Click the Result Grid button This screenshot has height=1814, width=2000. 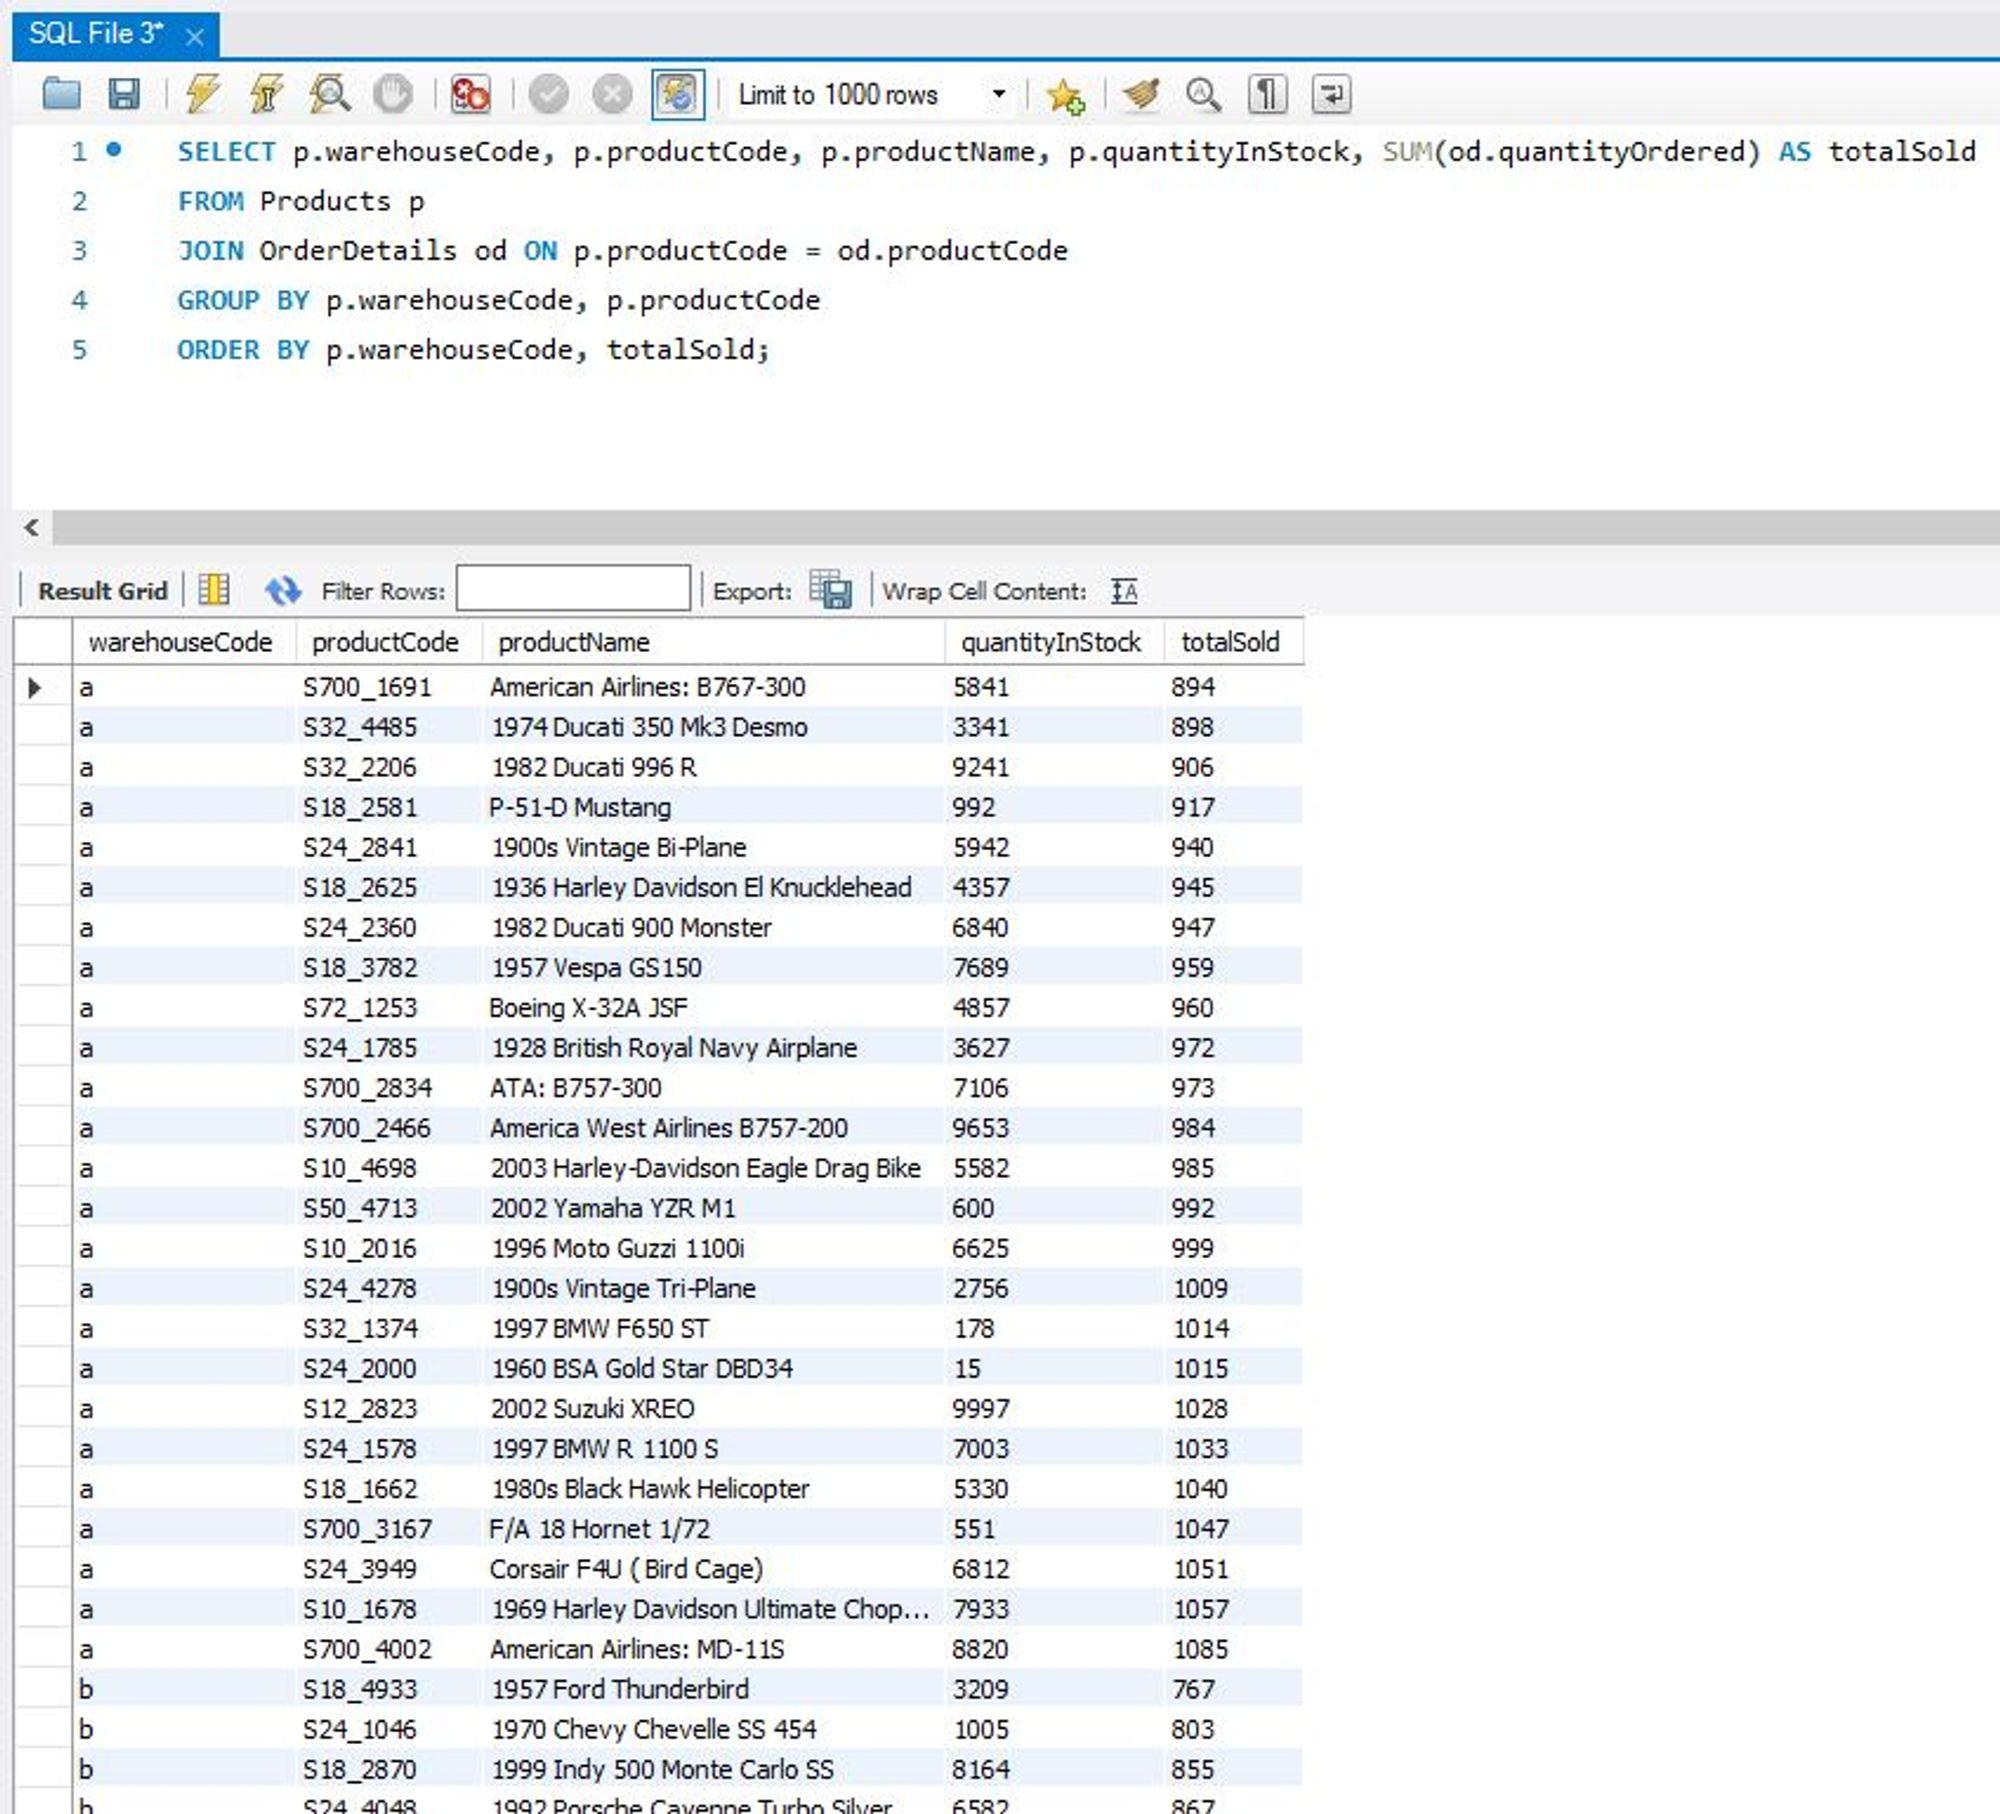coord(102,591)
